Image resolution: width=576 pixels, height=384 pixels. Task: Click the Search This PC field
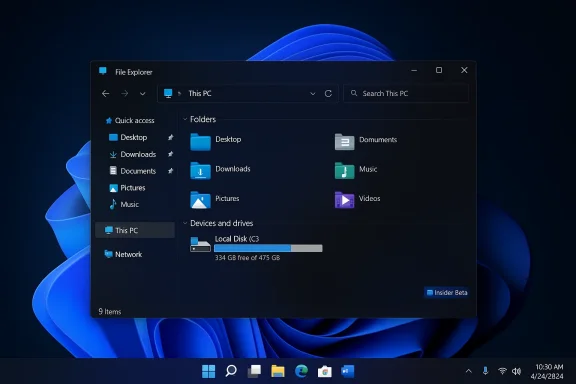406,93
